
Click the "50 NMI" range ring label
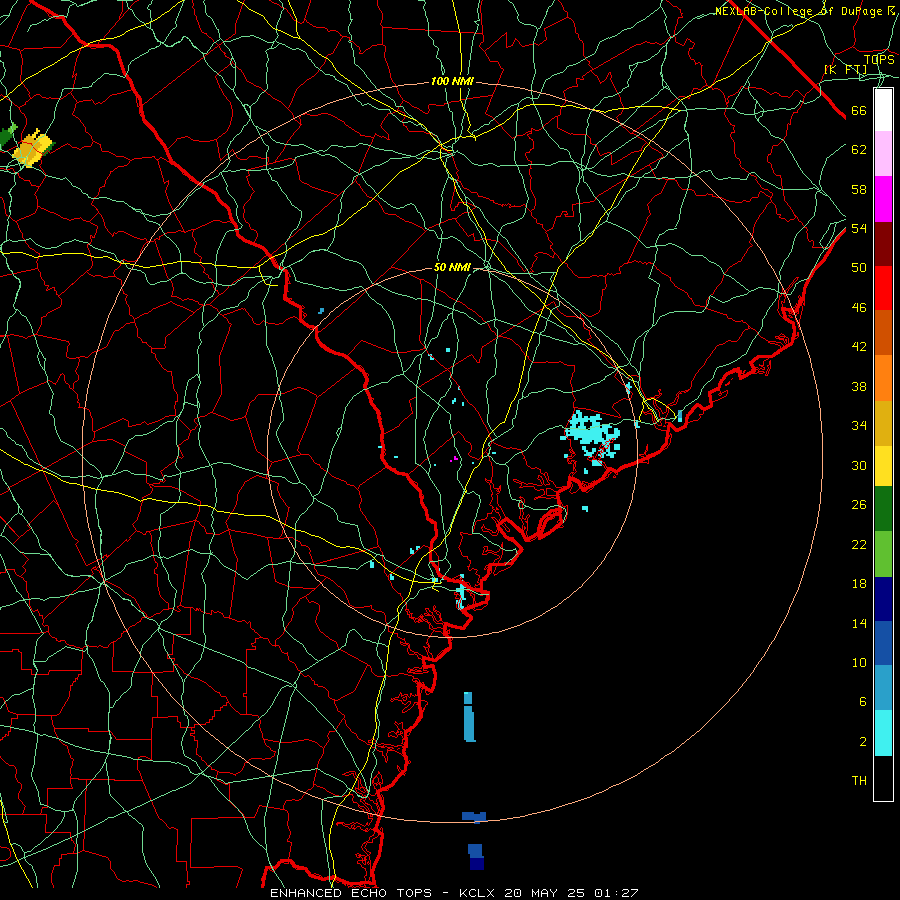pos(452,267)
